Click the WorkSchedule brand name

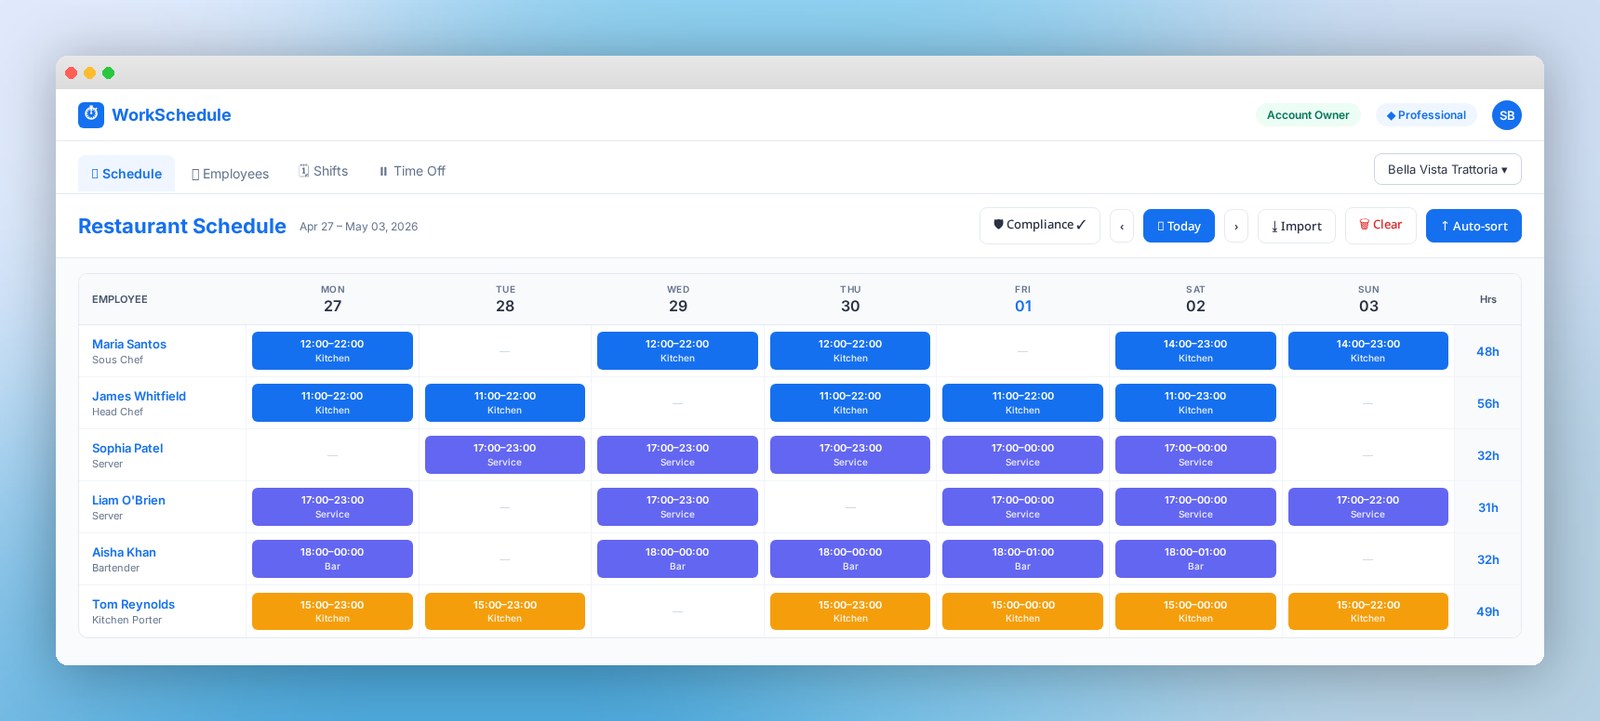pyautogui.click(x=171, y=115)
